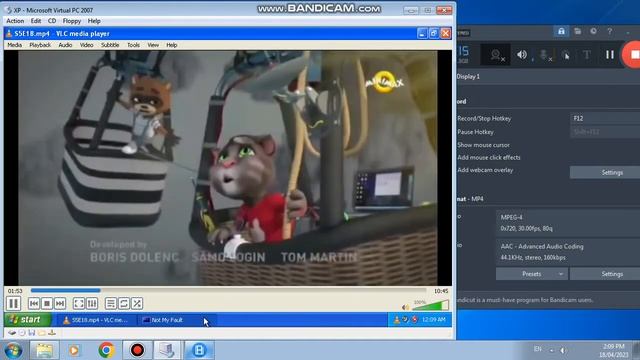
Task: Skip to next track in VLC
Action: click(x=60, y=303)
